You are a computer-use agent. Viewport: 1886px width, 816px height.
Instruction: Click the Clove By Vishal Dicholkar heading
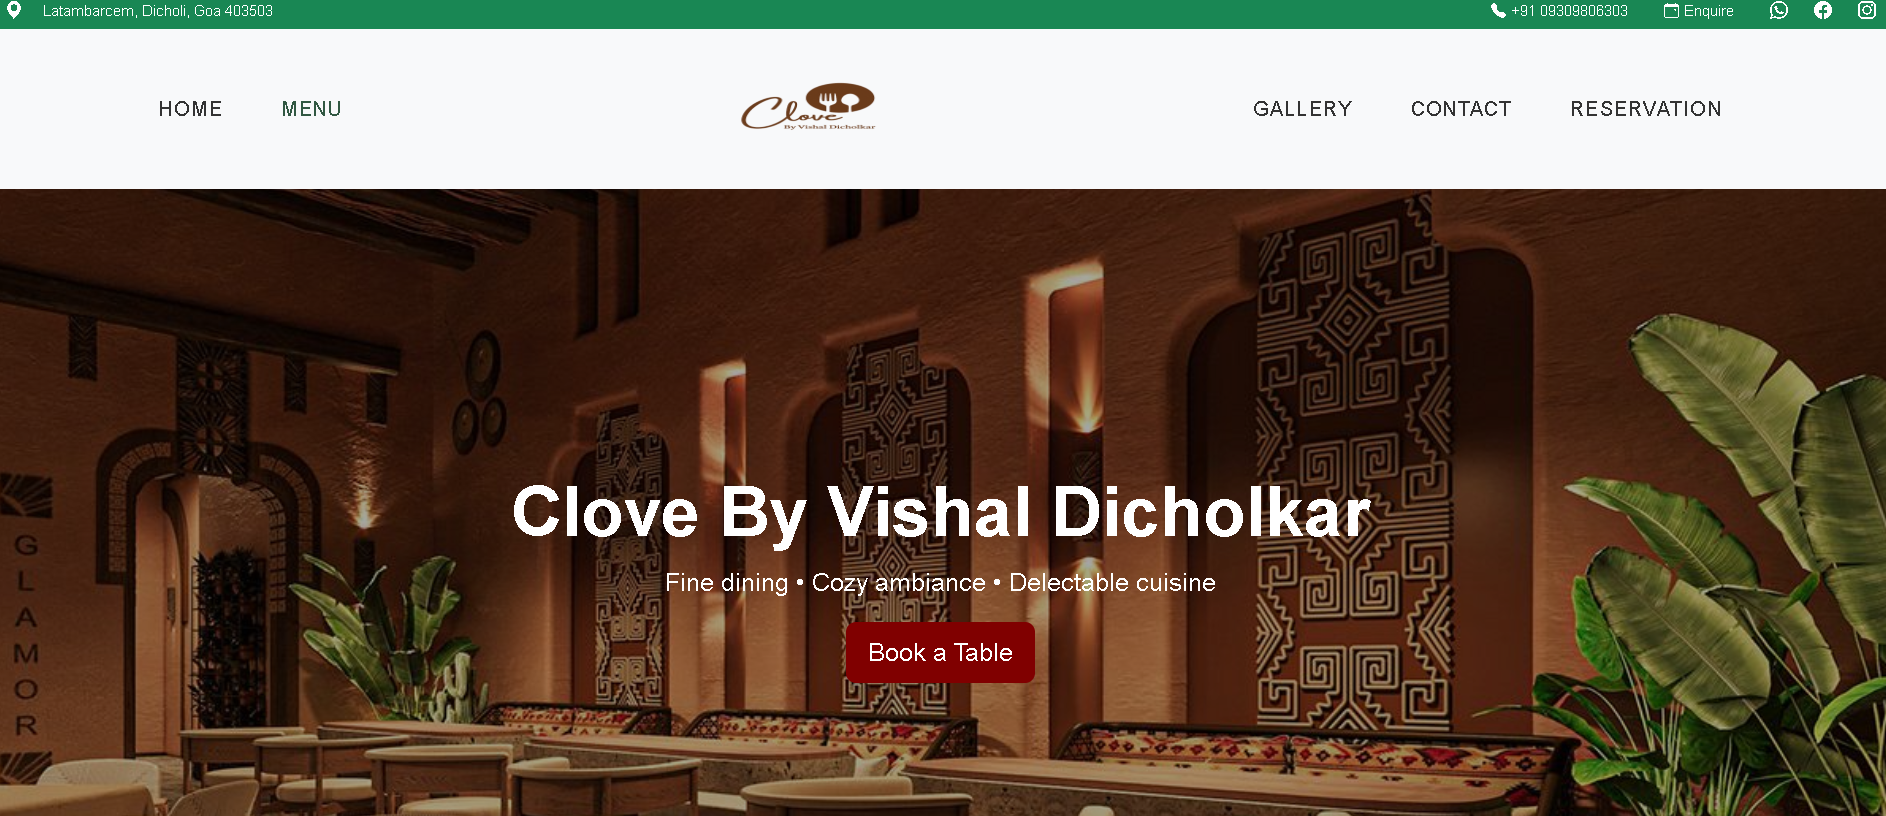point(941,513)
